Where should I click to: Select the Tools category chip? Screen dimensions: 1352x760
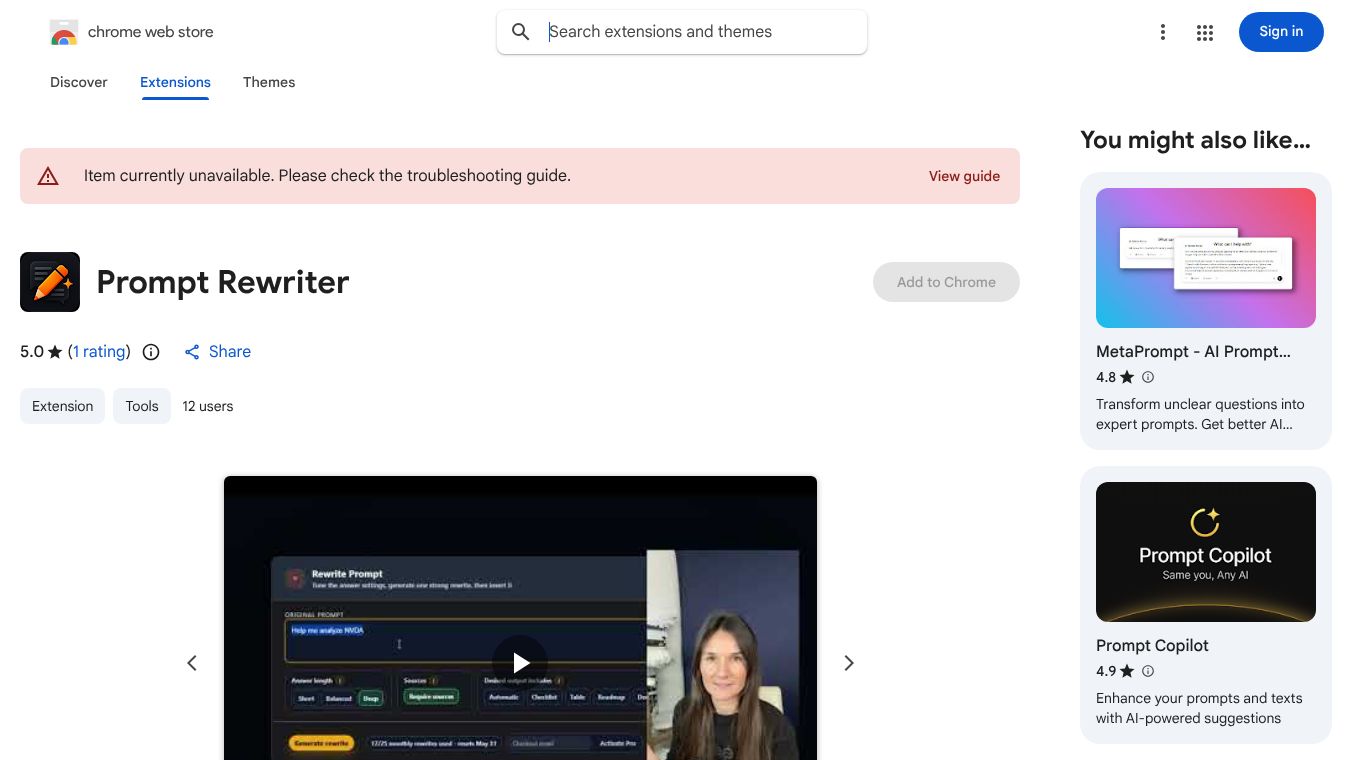pos(142,406)
